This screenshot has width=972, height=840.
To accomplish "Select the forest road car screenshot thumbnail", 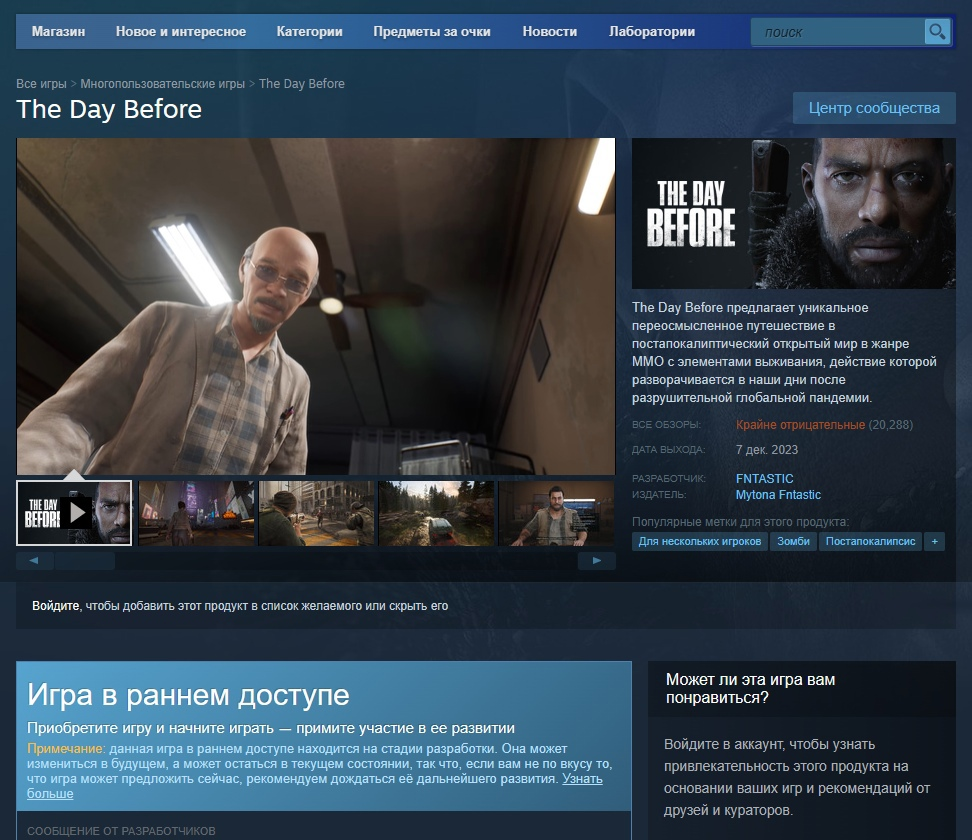I will (436, 513).
